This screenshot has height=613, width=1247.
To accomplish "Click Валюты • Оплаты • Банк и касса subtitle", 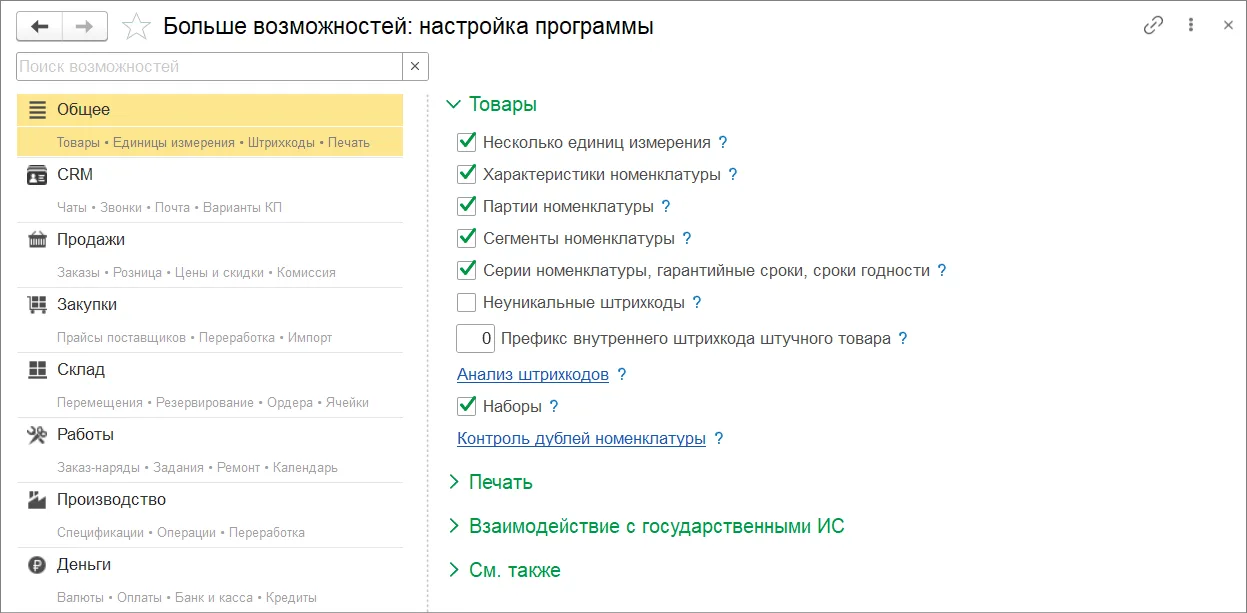I will pyautogui.click(x=187, y=598).
